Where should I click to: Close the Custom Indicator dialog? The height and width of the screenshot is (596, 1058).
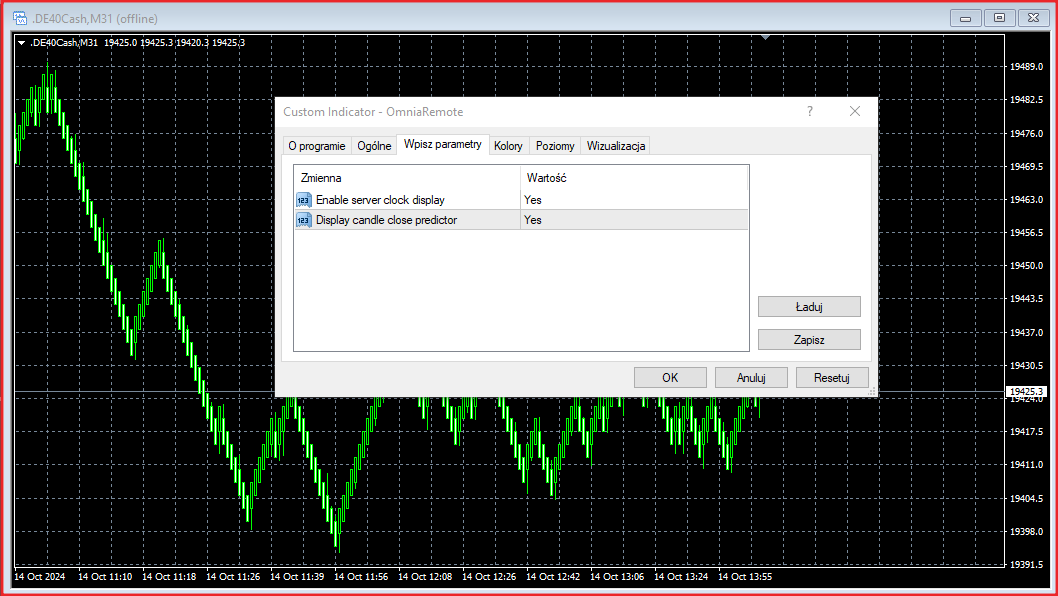click(x=854, y=111)
